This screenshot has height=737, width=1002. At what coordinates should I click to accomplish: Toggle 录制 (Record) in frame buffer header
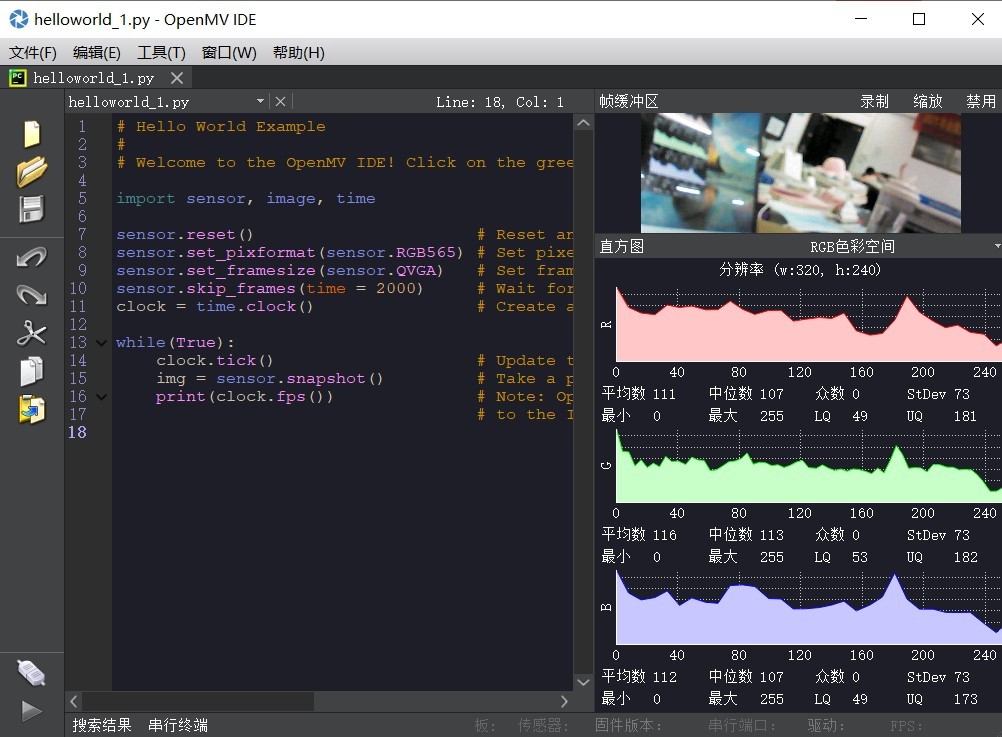874,101
